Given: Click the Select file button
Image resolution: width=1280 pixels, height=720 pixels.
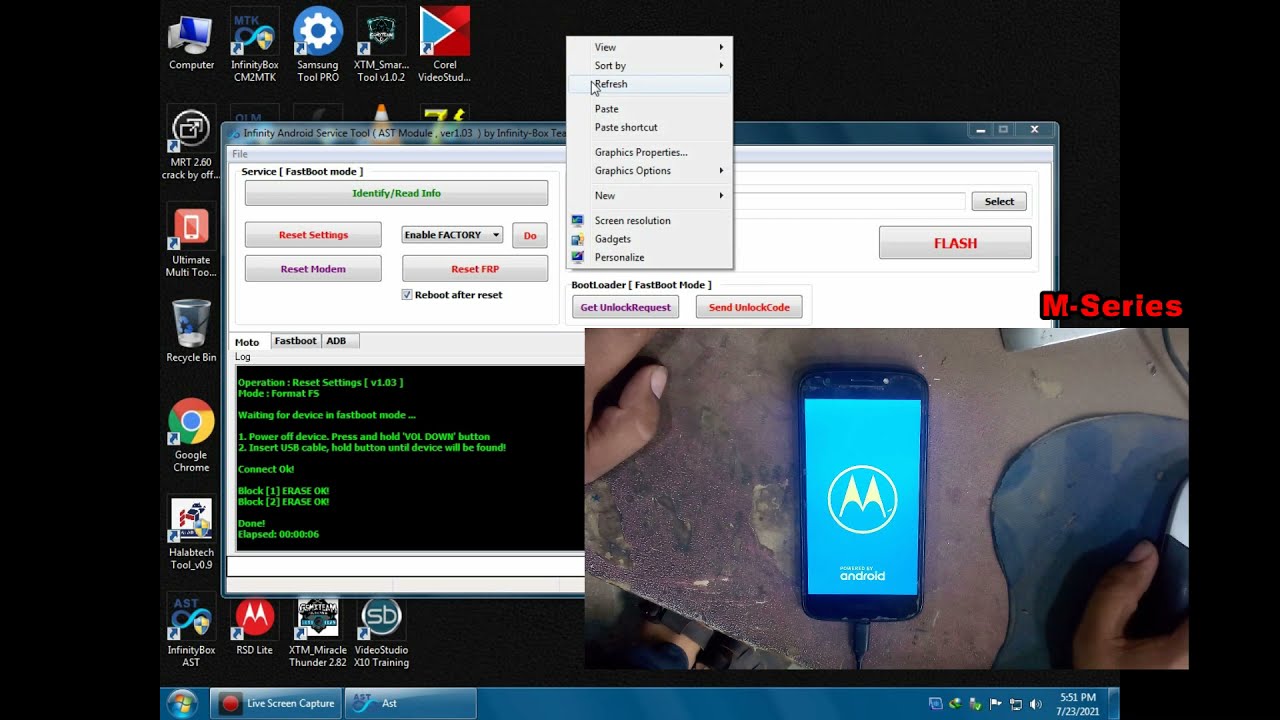Looking at the screenshot, I should [999, 202].
